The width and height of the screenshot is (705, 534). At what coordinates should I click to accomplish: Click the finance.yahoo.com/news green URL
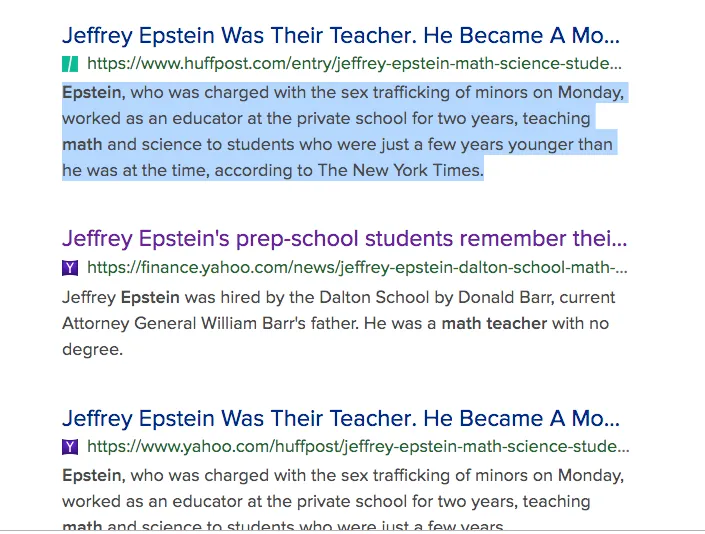pyautogui.click(x=357, y=268)
